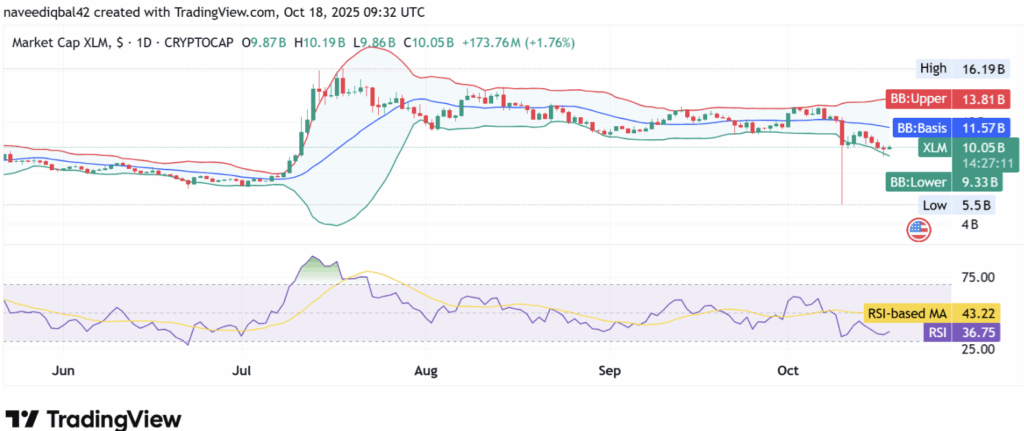Select the Oct label on time axis
This screenshot has height=431, width=1024.
(x=788, y=371)
